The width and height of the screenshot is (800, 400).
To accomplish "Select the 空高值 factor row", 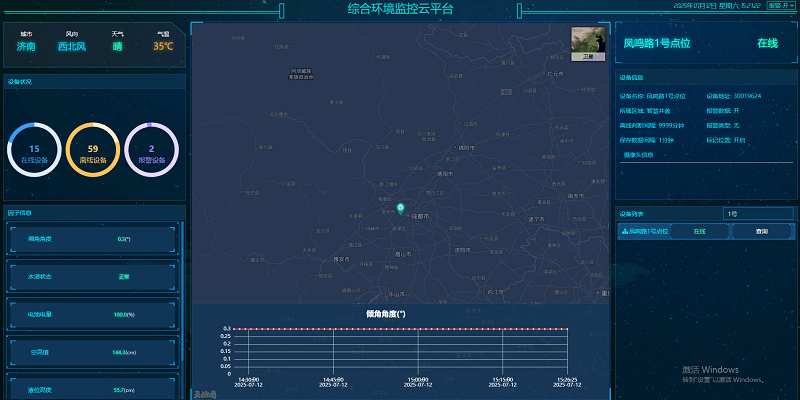I will [x=93, y=352].
